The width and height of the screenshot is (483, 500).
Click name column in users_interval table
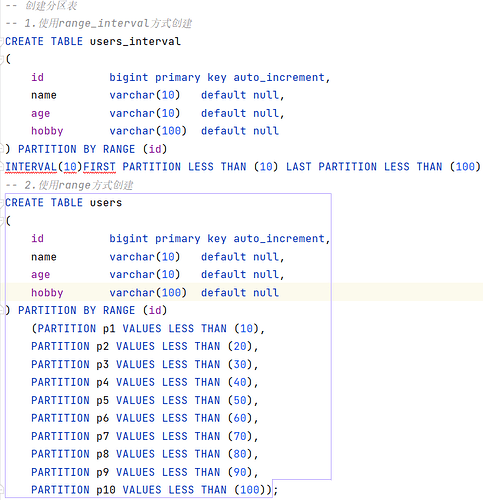click(44, 95)
